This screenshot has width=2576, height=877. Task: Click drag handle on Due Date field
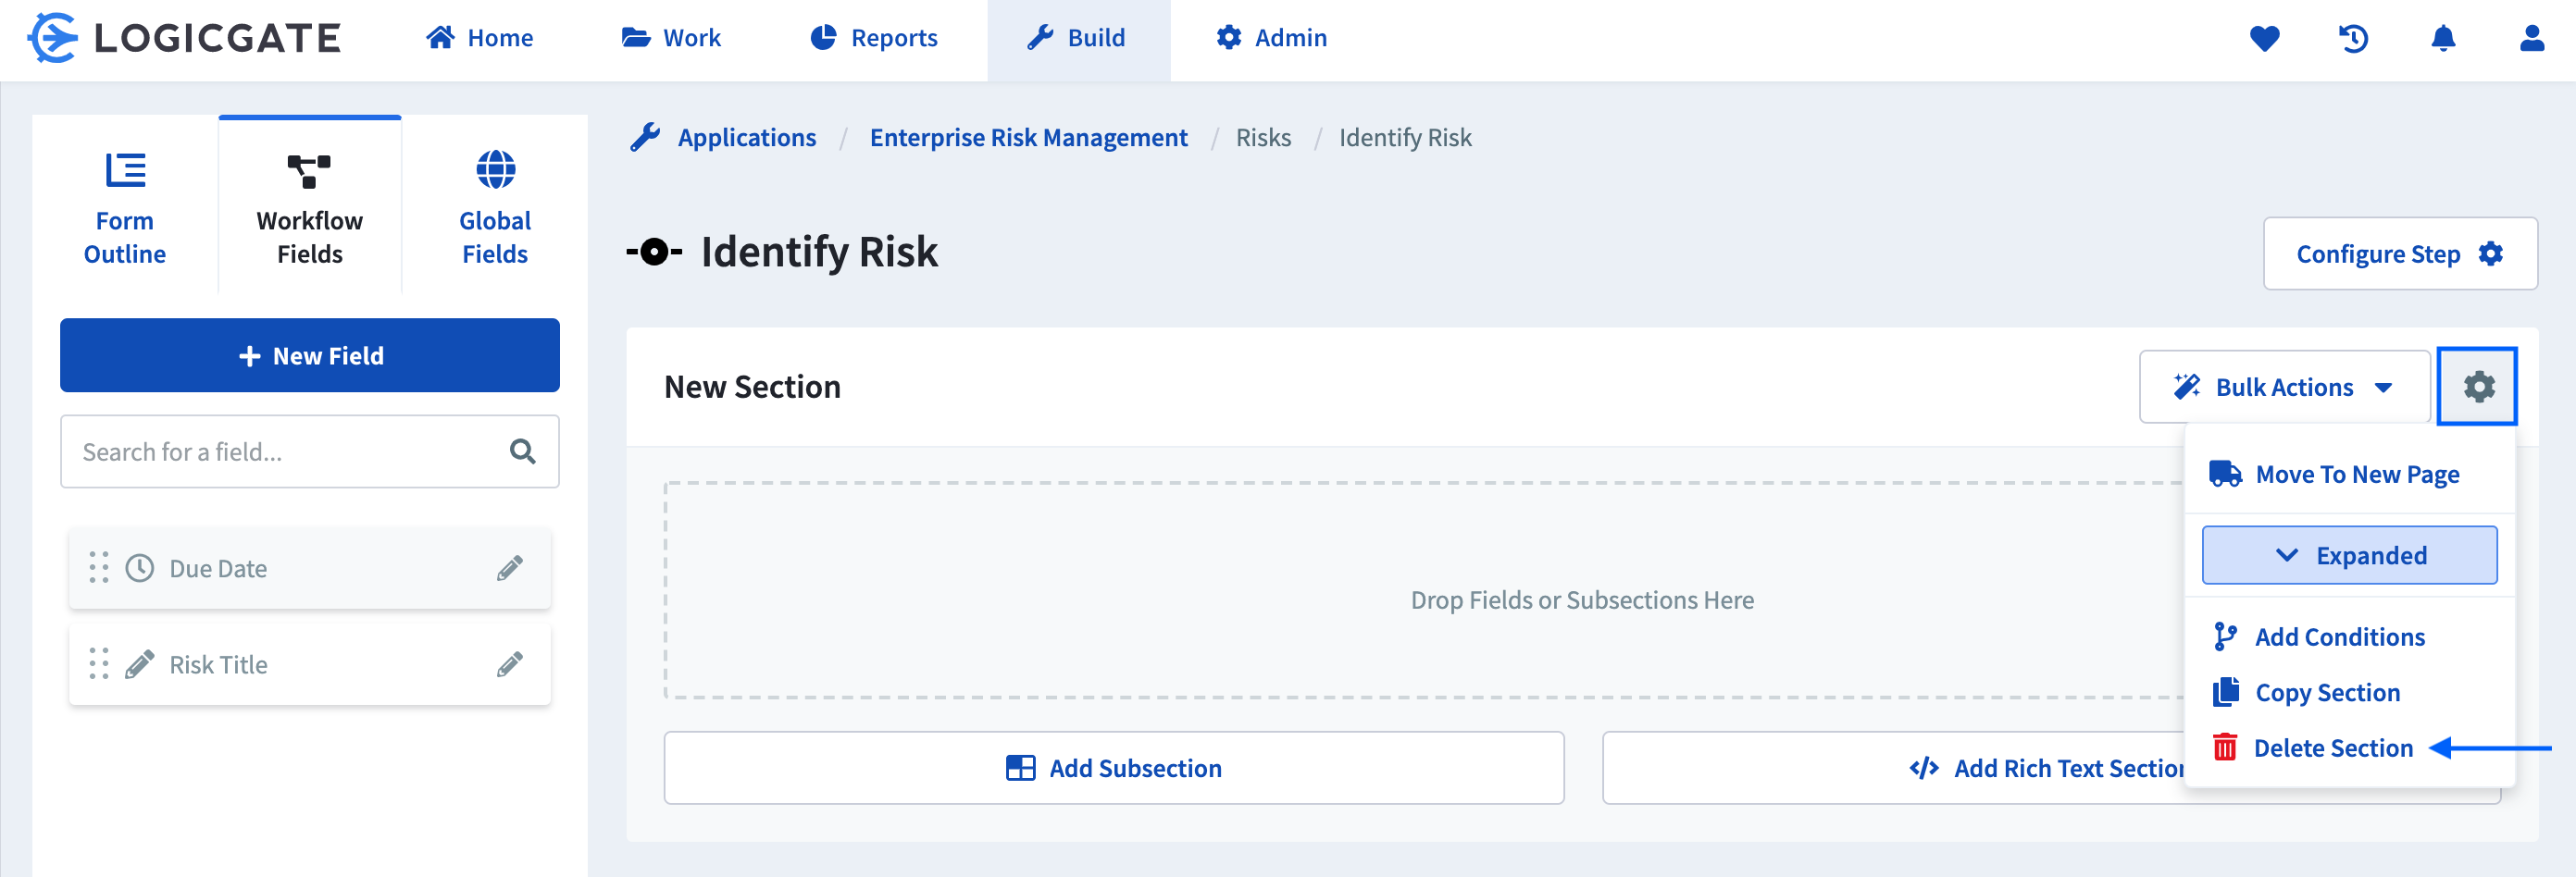pos(98,568)
